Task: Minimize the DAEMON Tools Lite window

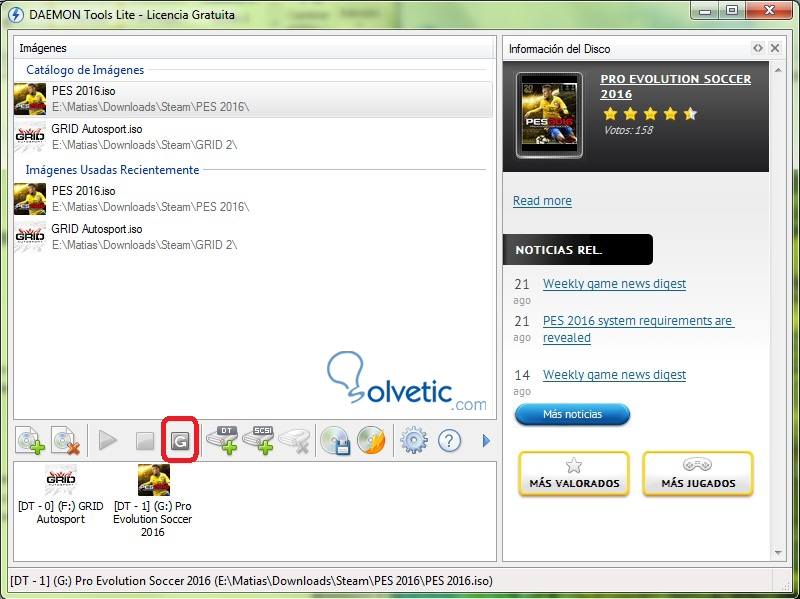Action: 706,10
